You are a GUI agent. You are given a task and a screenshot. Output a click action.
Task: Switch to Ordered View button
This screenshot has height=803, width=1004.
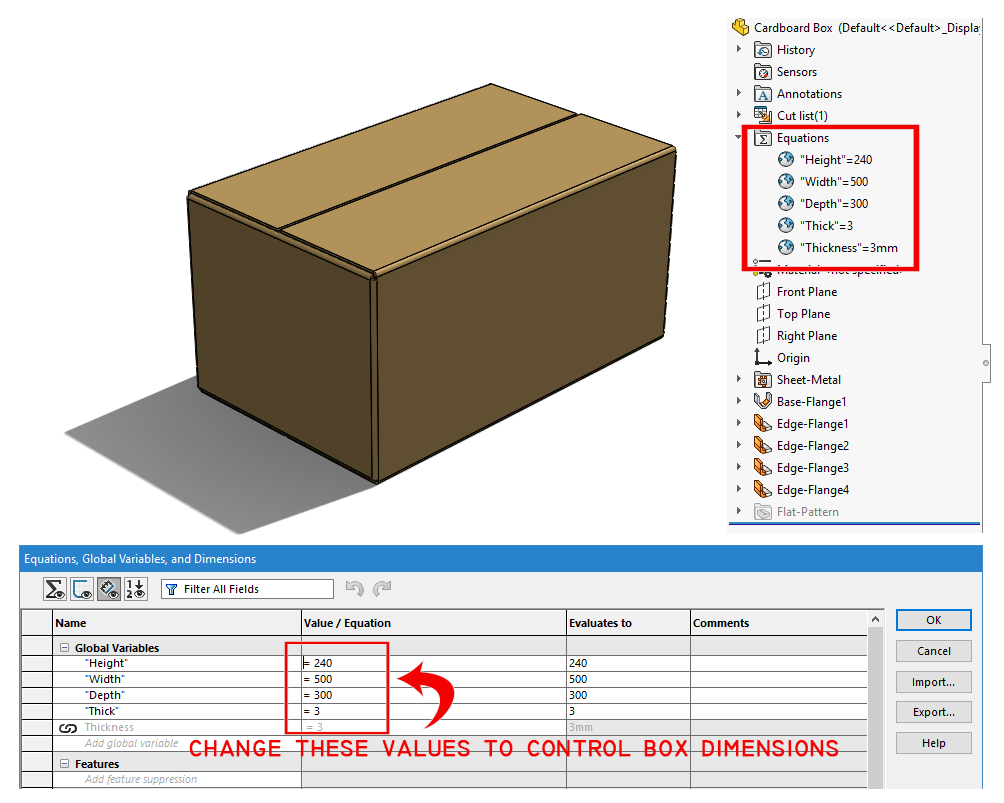[136, 589]
